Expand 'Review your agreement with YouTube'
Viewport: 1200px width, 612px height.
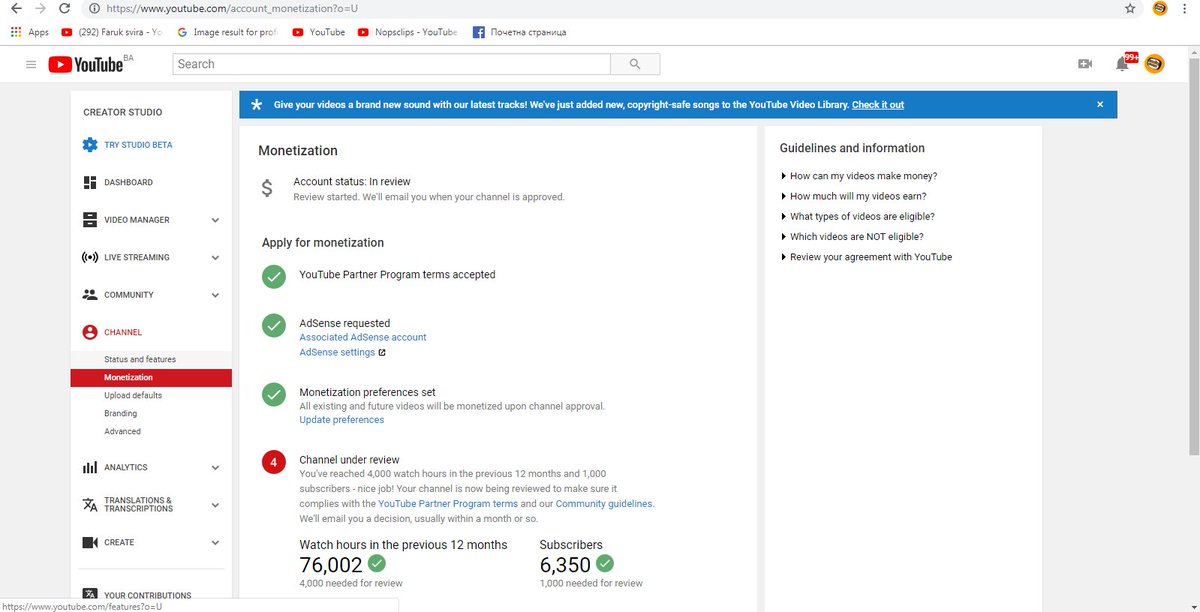tap(866, 257)
